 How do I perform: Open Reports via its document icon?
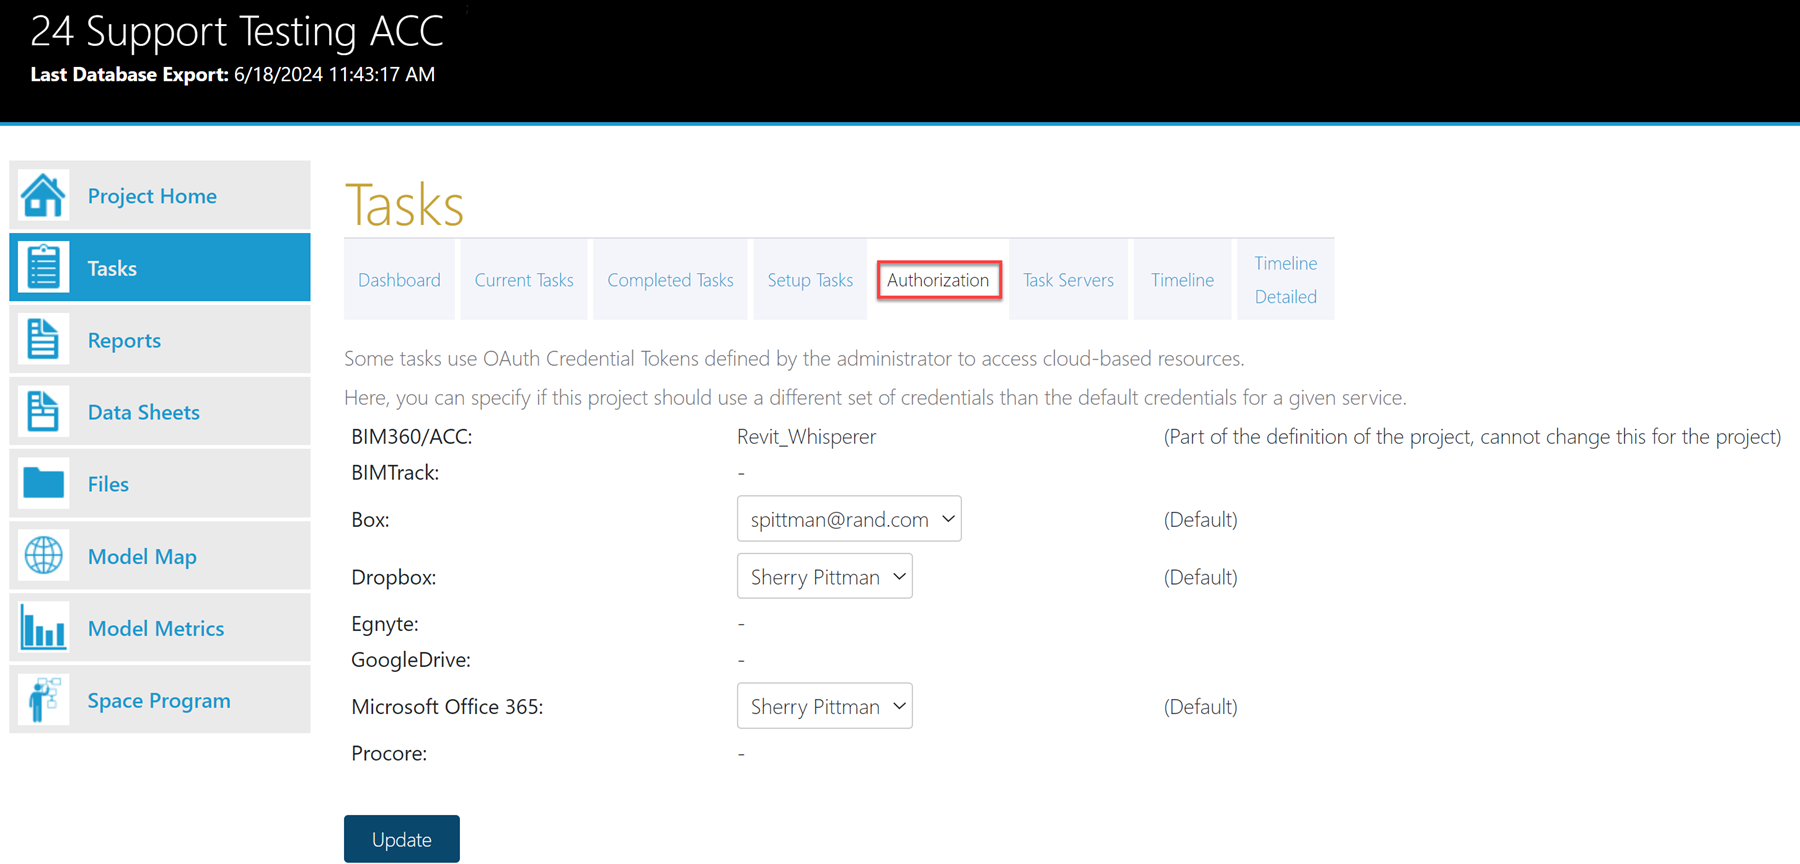click(x=43, y=340)
